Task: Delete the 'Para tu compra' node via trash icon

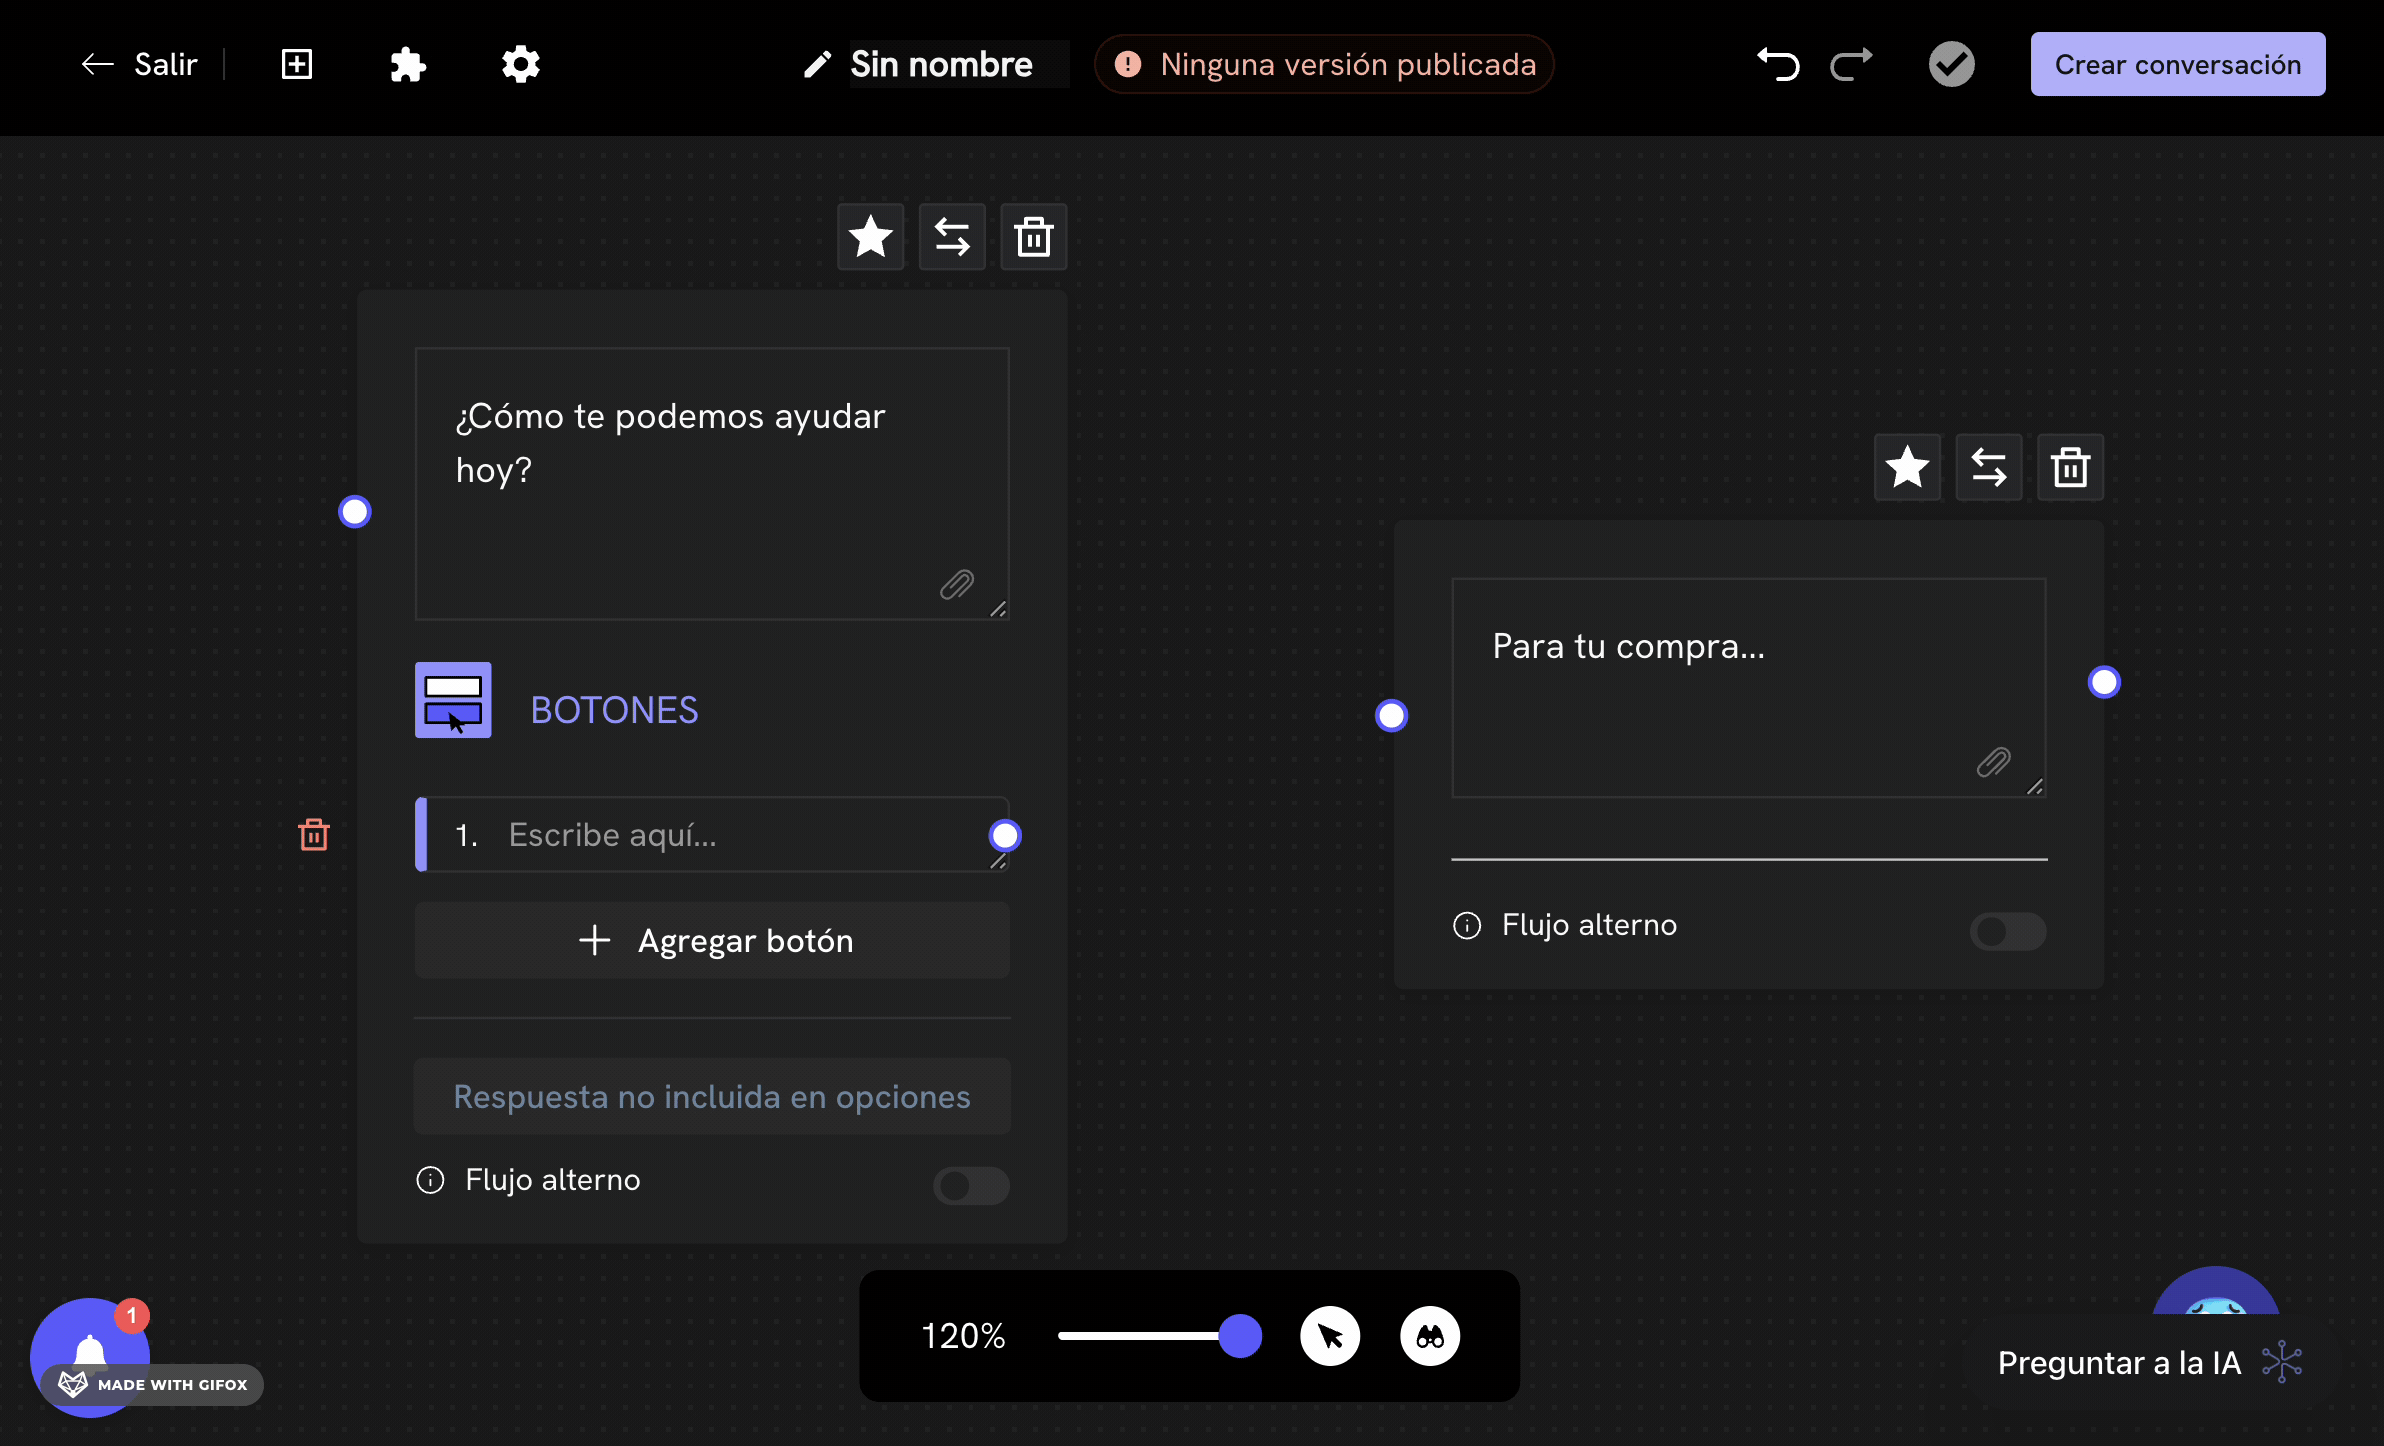Action: [x=2070, y=467]
